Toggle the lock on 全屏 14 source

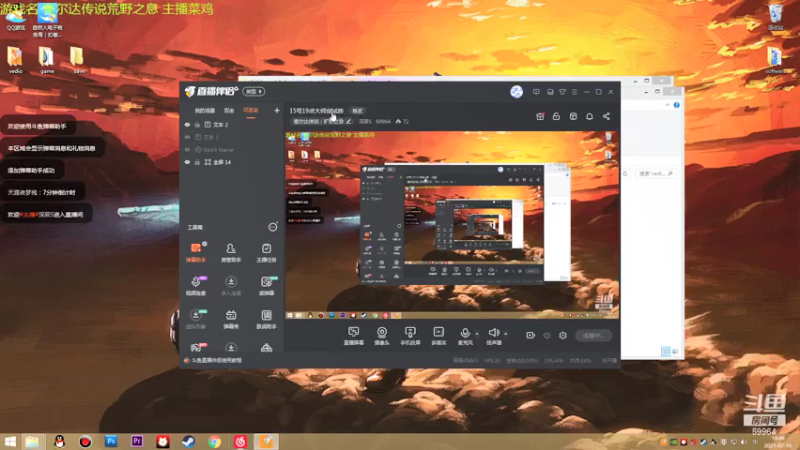(x=197, y=162)
